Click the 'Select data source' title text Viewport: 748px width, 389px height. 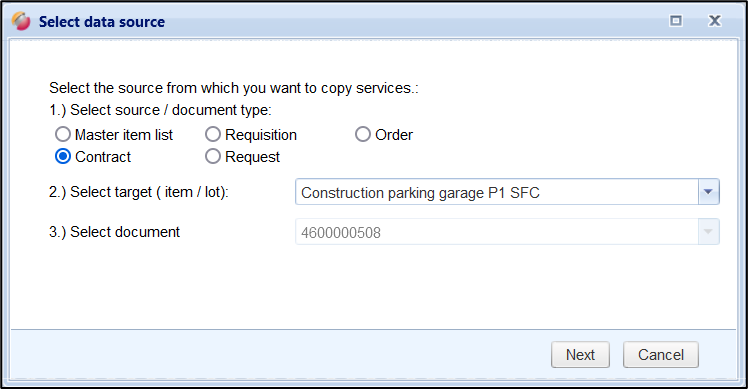tap(102, 22)
